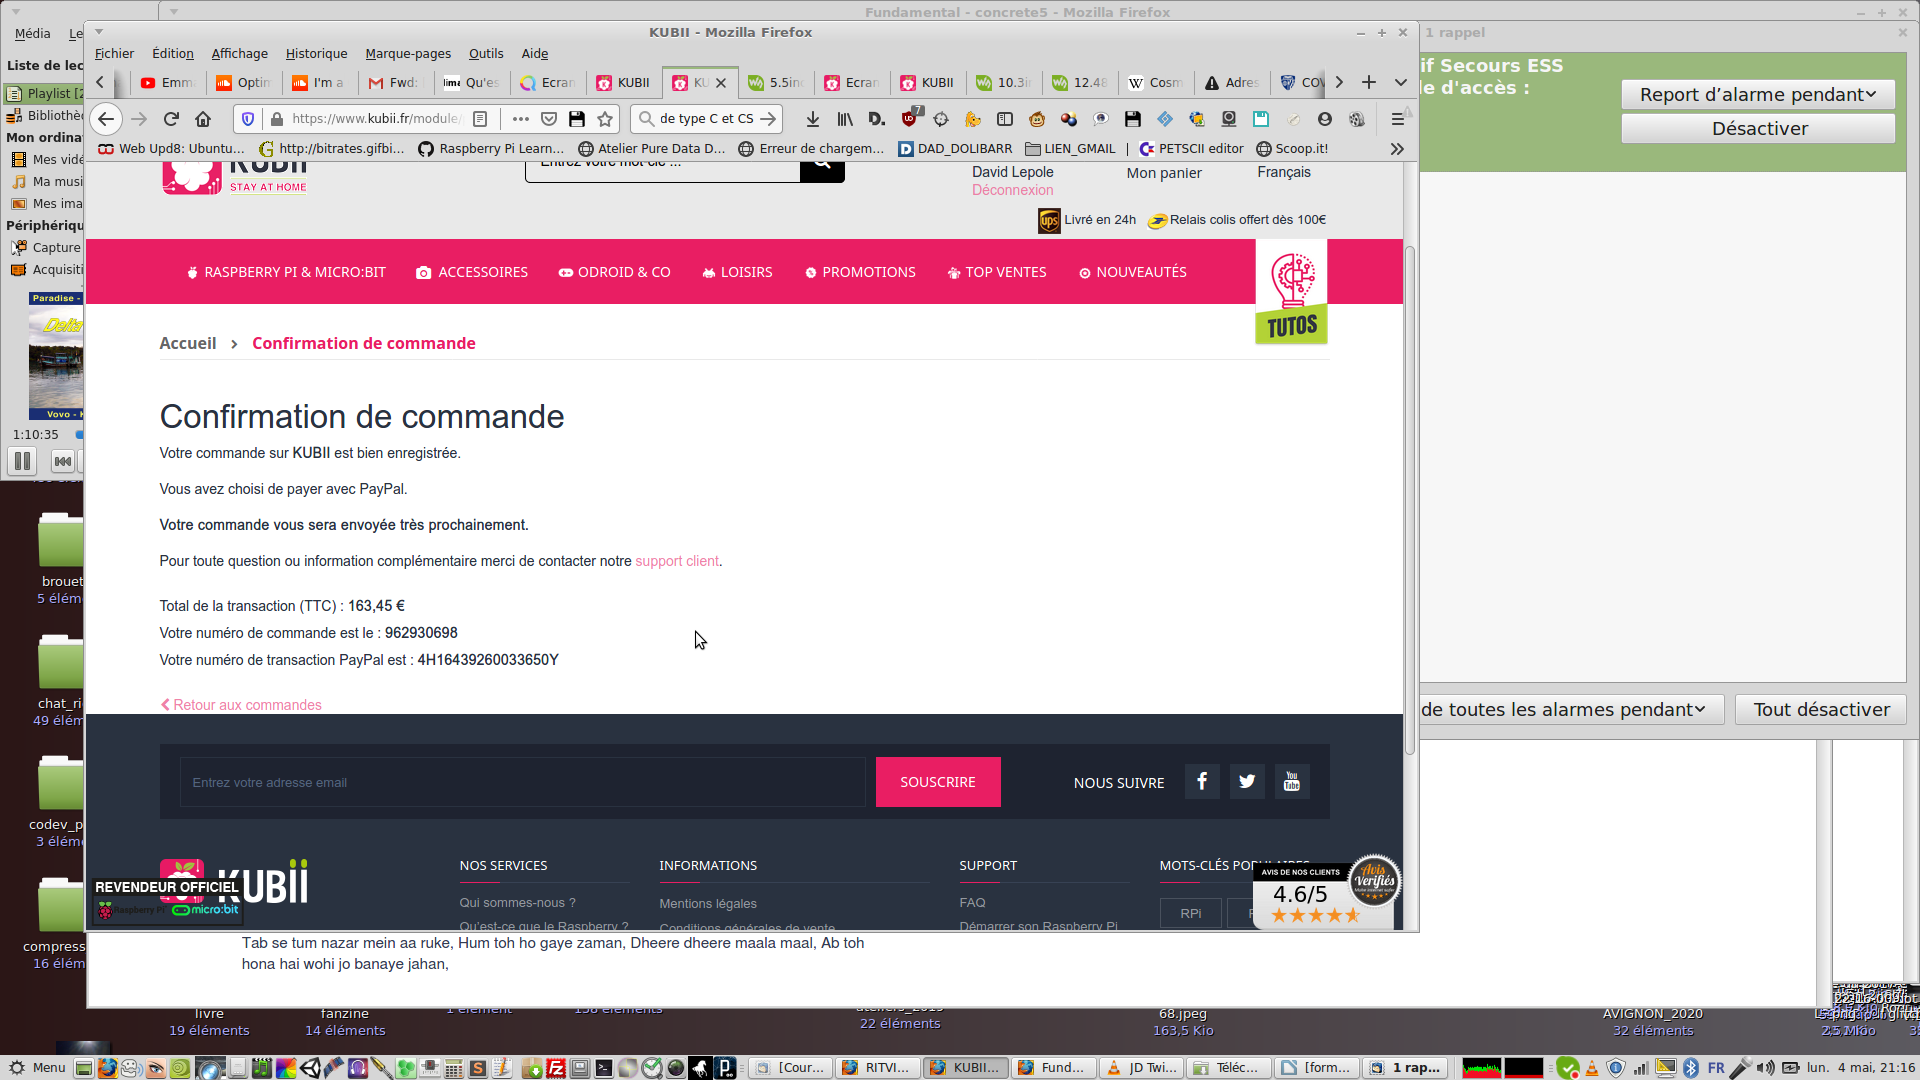Bookmark this page with the star icon
This screenshot has height=1080, width=1920.
coord(605,119)
